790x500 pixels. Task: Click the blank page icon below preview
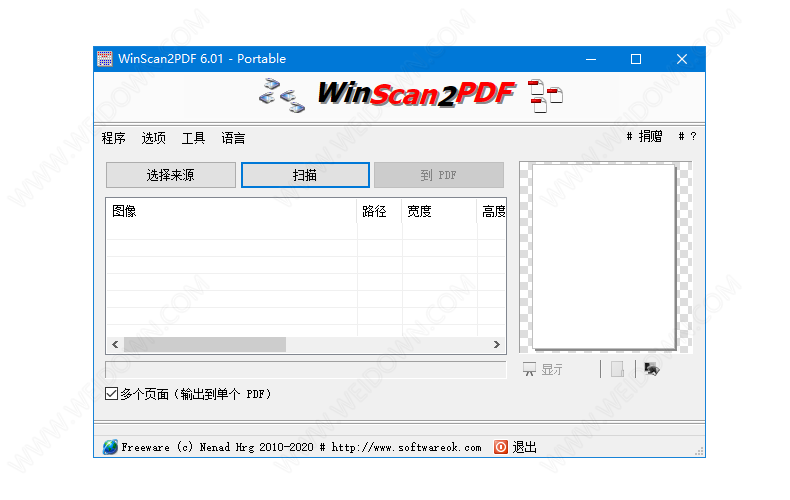coord(617,369)
